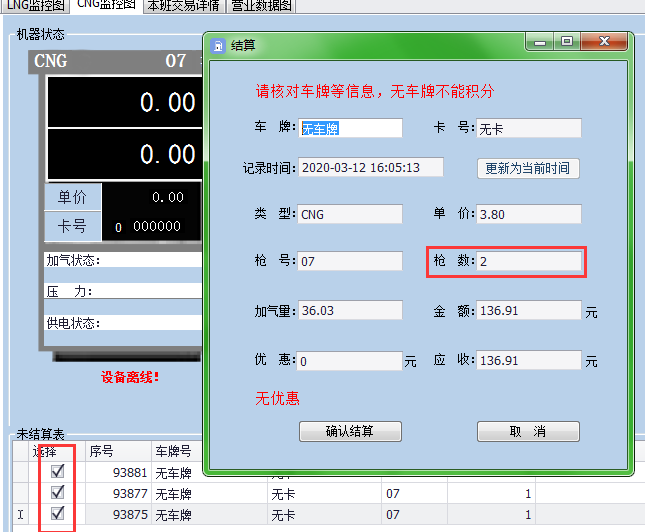Go to the 营业数据图 tab
The image size is (645, 532).
click(262, 6)
